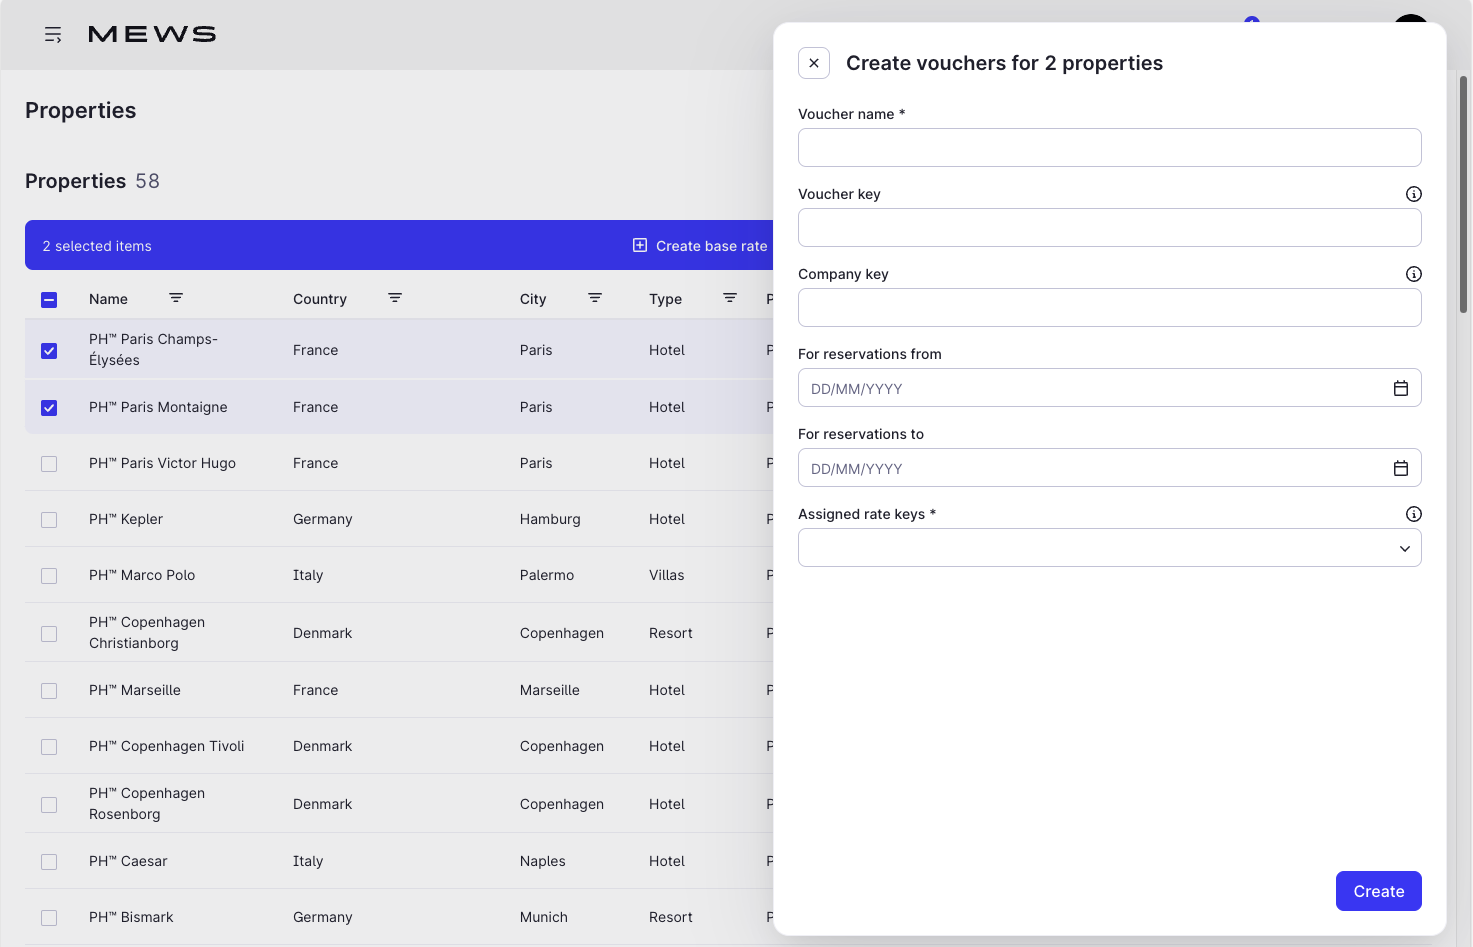Click the 2 selected items label

point(97,246)
